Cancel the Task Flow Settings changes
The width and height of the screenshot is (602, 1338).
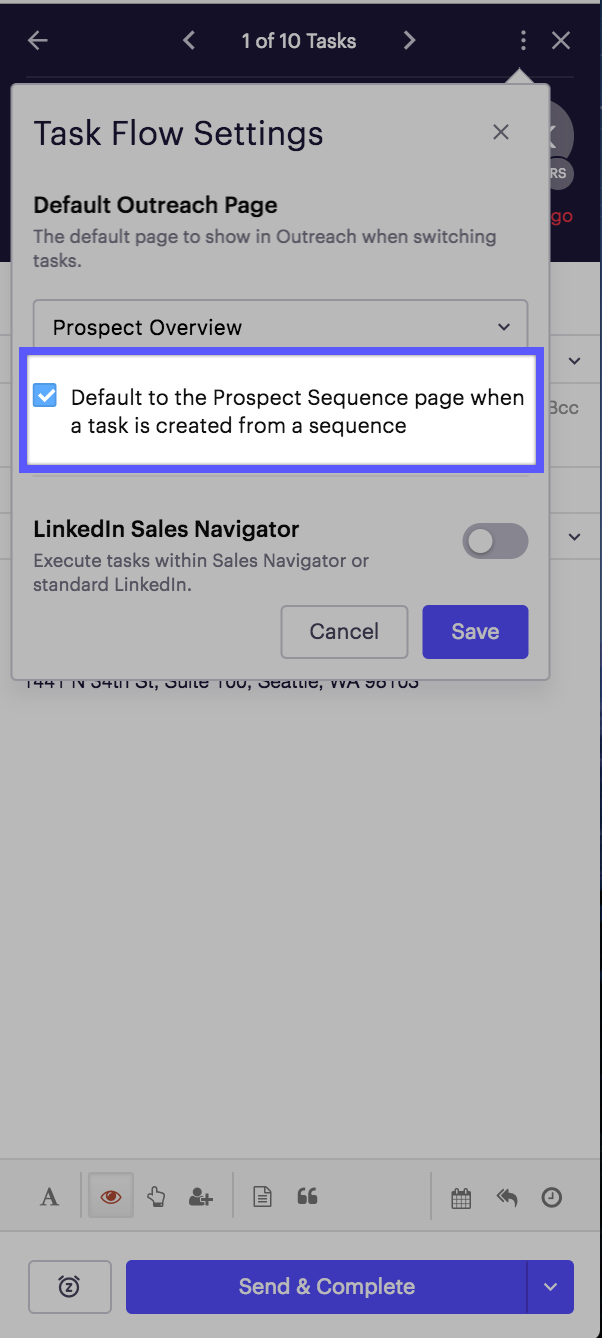point(344,631)
